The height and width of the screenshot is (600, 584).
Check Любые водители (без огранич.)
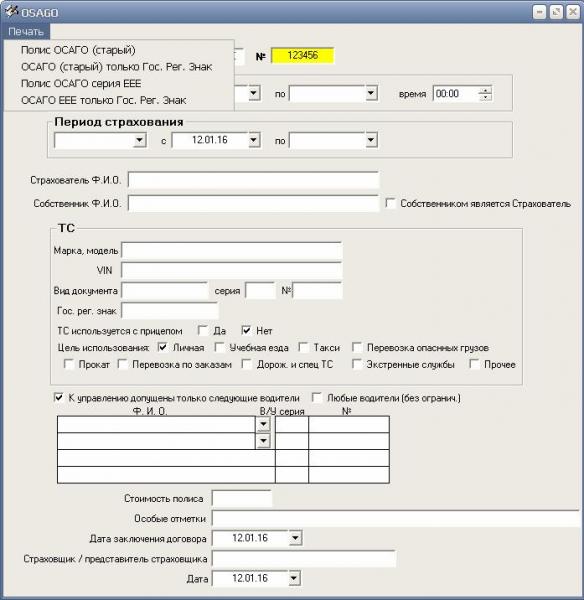coord(316,398)
